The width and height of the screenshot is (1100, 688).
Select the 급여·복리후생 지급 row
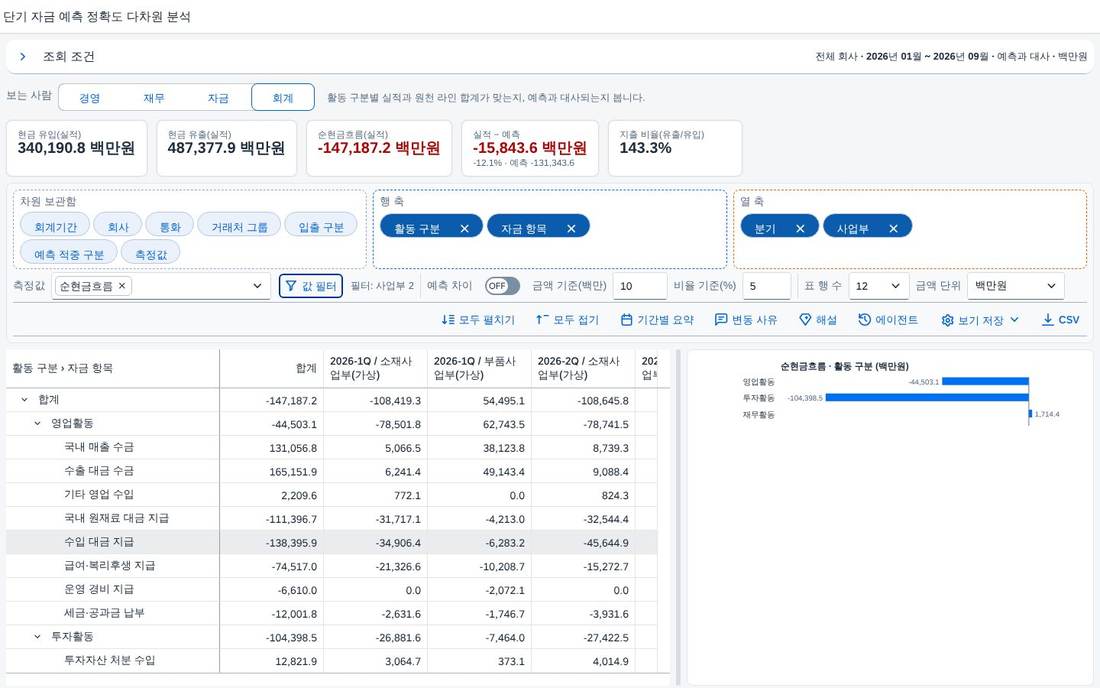[332, 566]
